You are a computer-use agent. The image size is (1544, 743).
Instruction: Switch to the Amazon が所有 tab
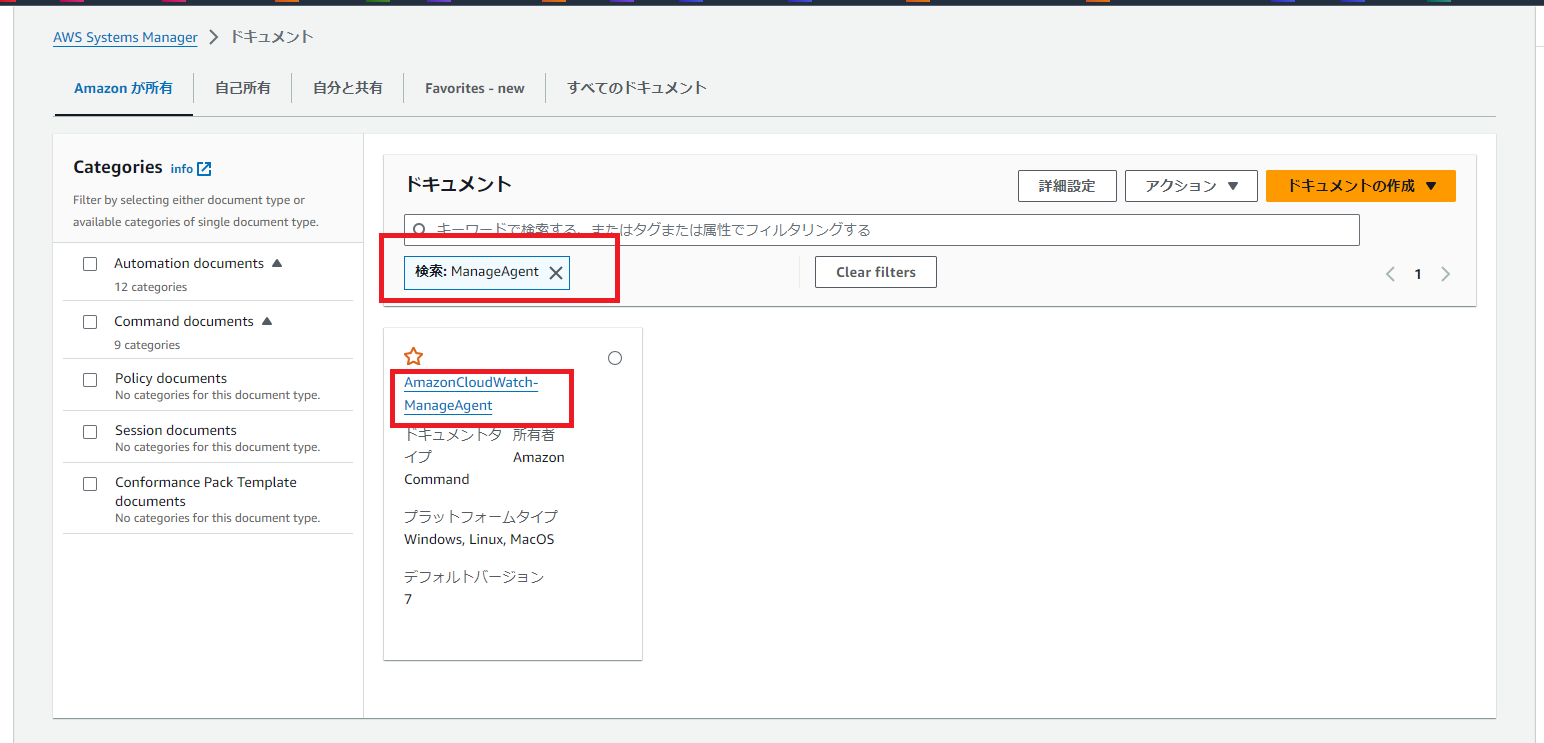[x=123, y=88]
